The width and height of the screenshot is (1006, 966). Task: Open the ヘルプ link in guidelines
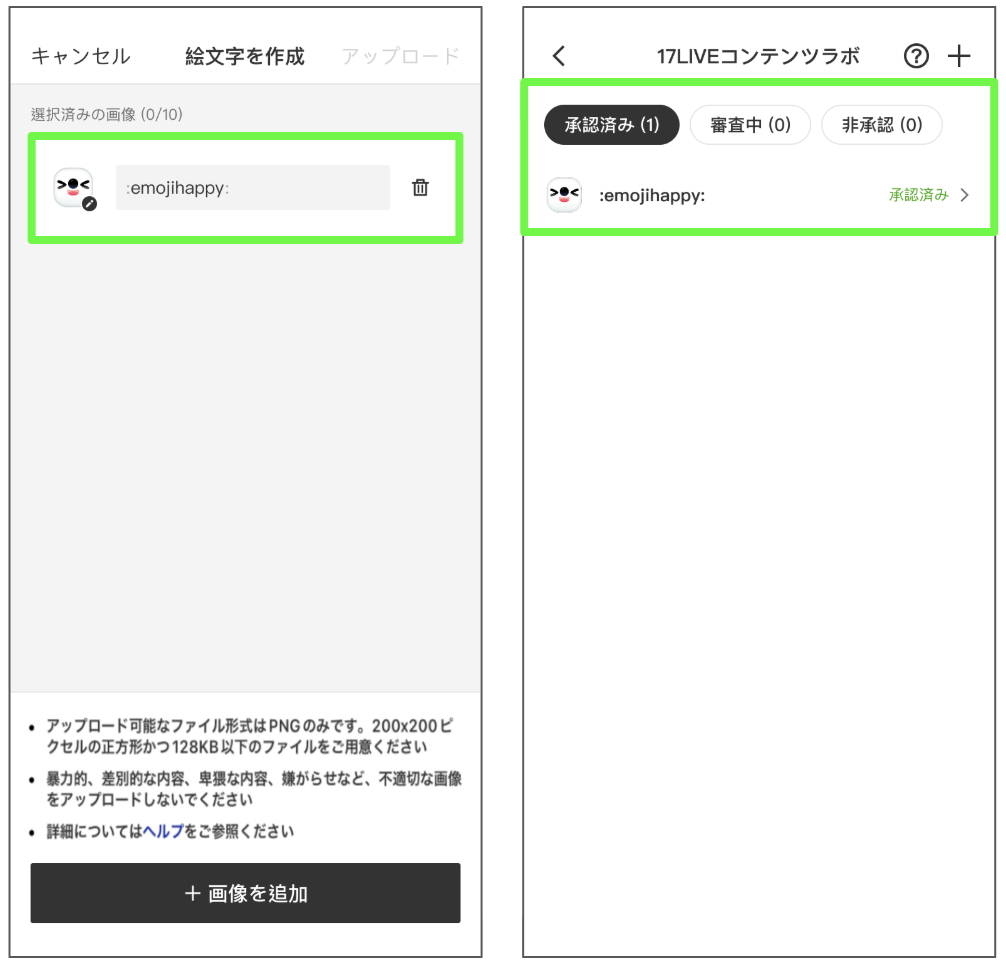click(x=163, y=831)
